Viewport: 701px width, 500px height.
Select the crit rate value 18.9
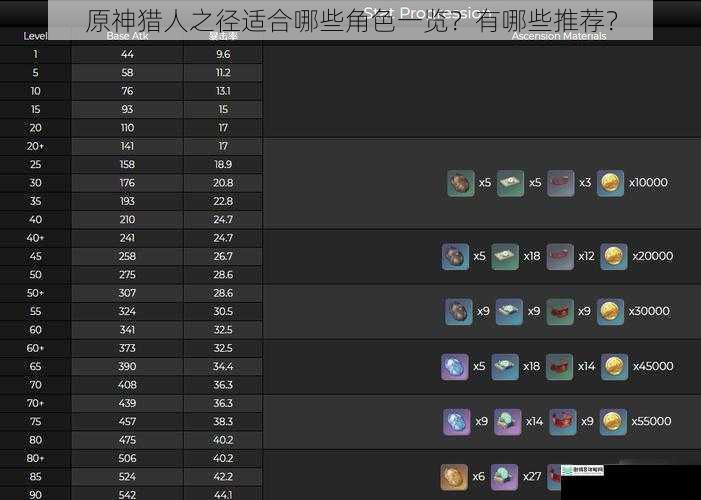(x=223, y=165)
